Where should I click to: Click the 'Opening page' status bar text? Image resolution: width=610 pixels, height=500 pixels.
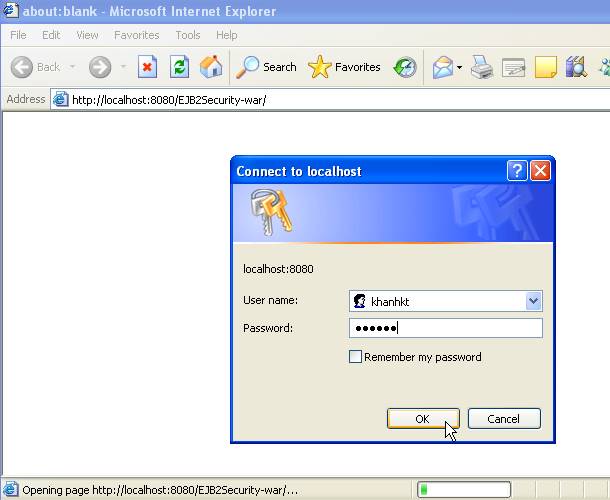(x=160, y=490)
